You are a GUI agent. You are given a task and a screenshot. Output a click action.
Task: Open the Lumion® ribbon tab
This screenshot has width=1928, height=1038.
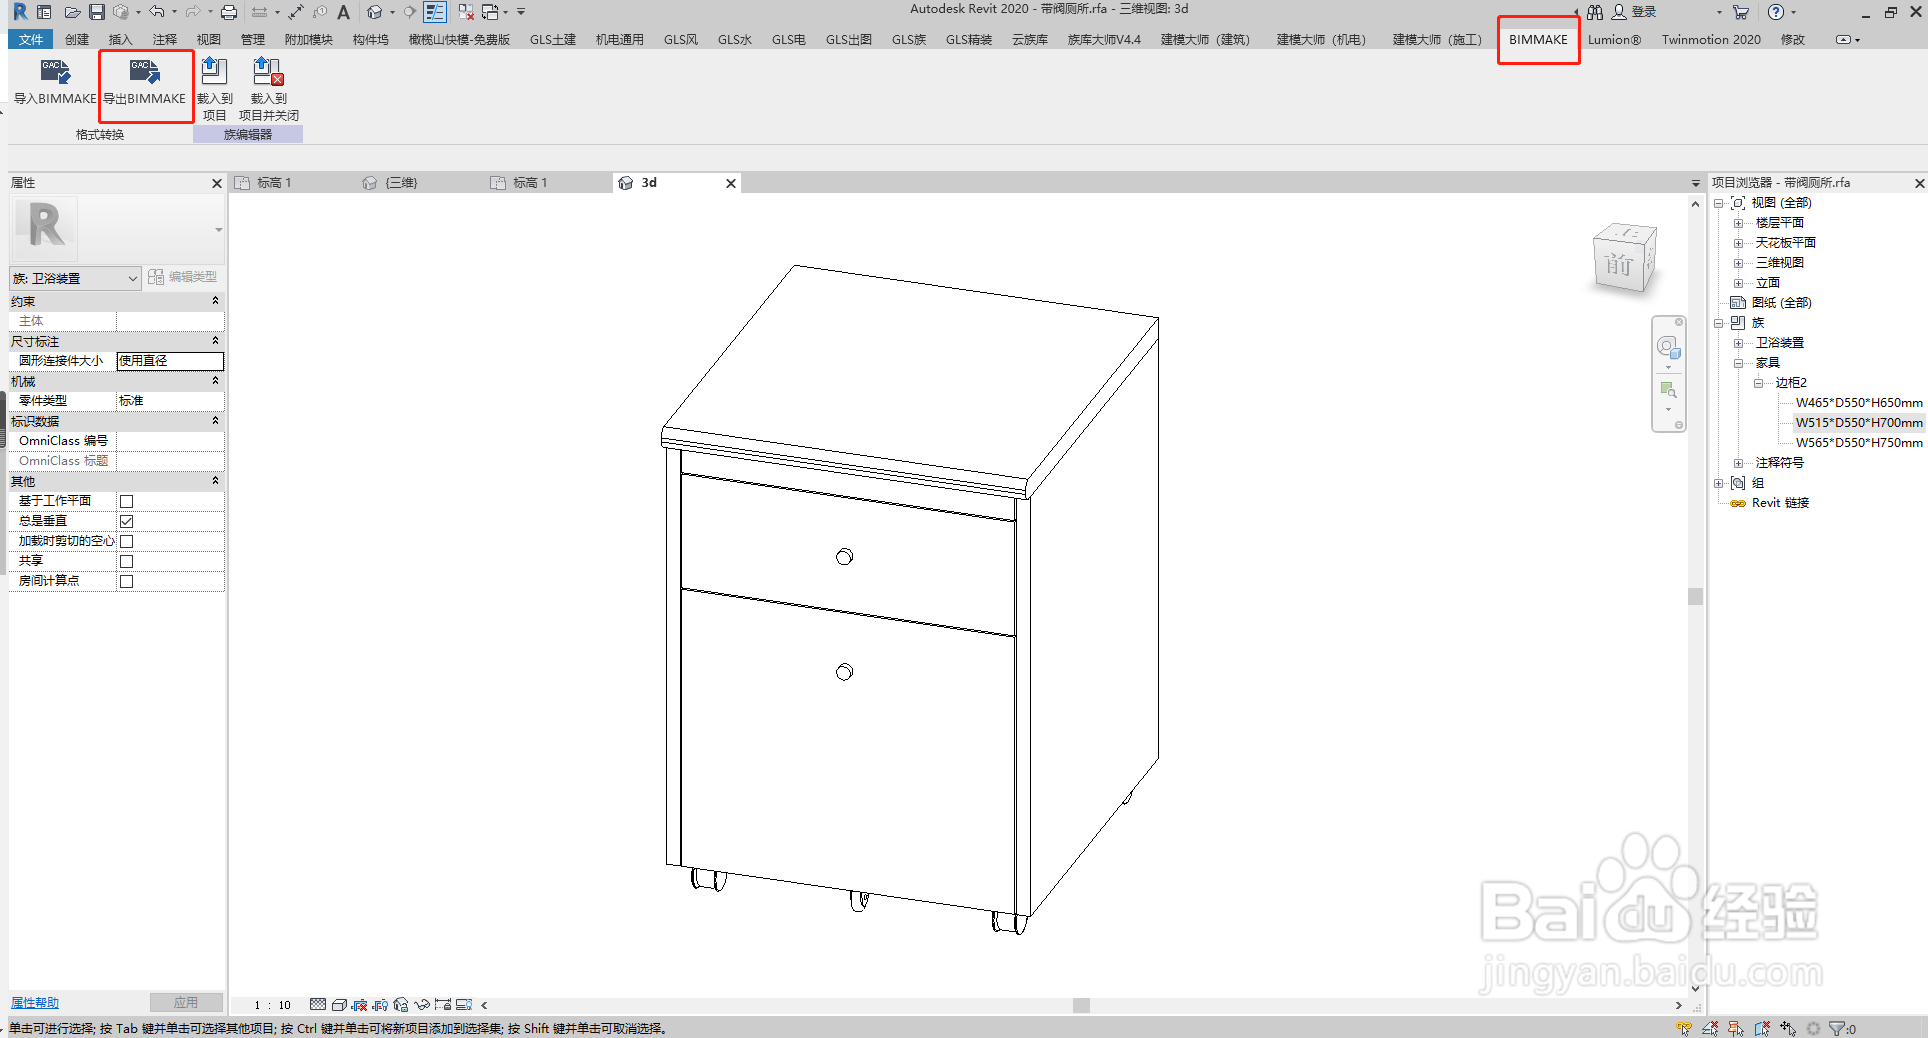pyautogui.click(x=1614, y=39)
